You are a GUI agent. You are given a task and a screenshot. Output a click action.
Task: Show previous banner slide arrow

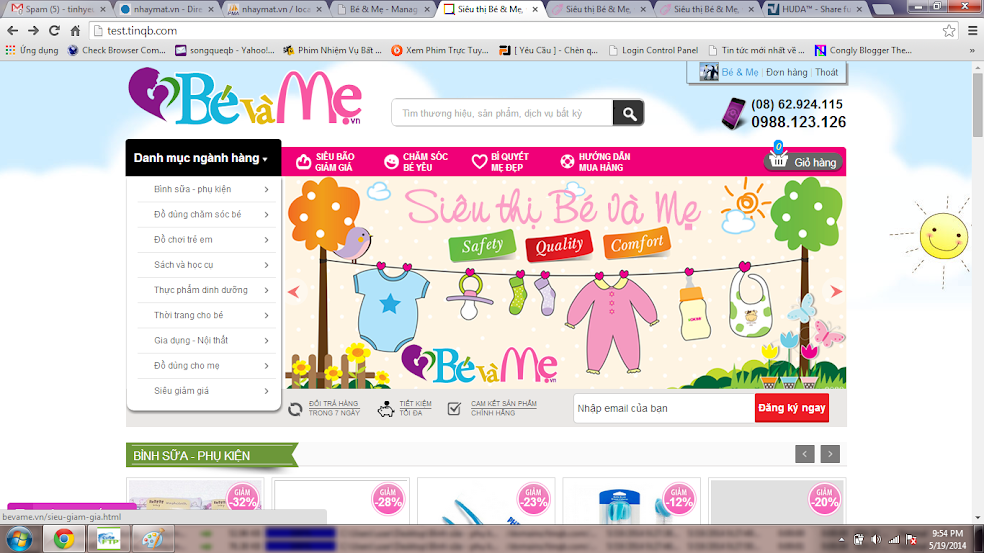tap(294, 291)
